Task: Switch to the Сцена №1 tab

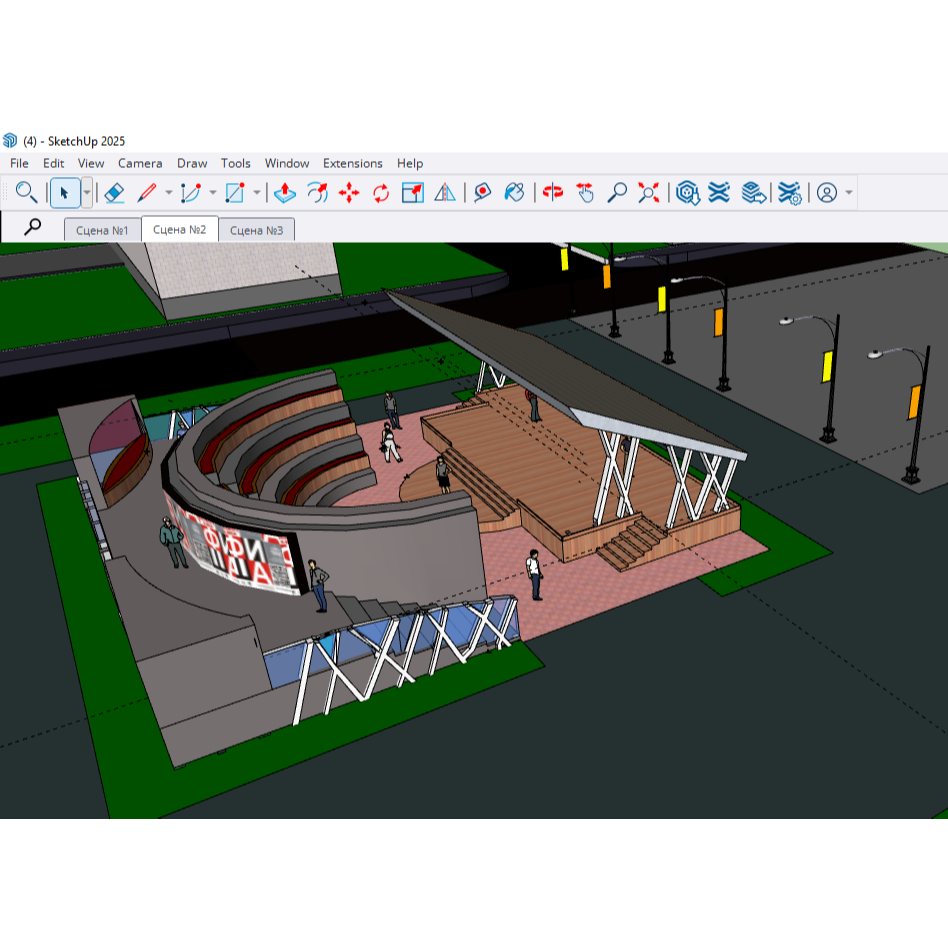Action: [102, 230]
